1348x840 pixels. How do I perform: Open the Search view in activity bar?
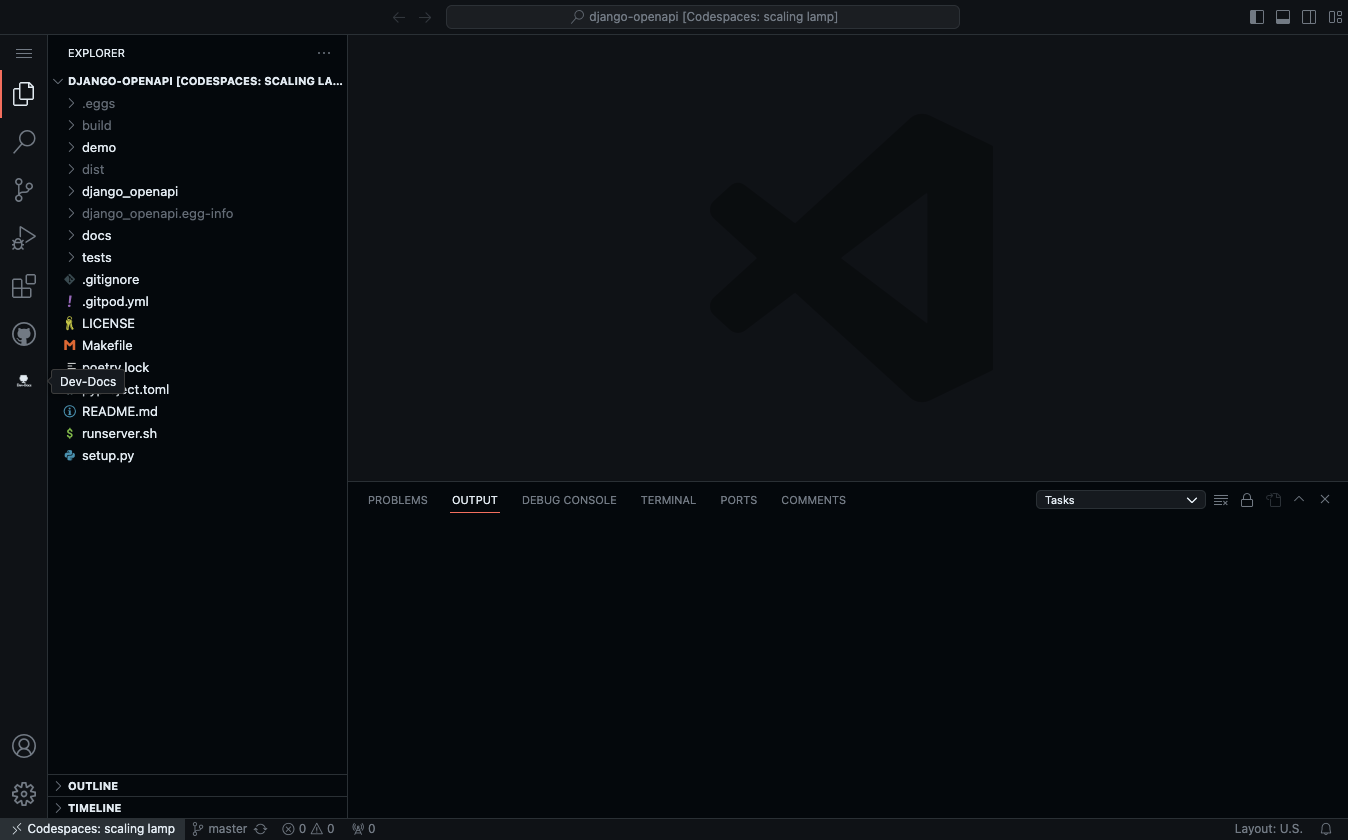point(24,142)
